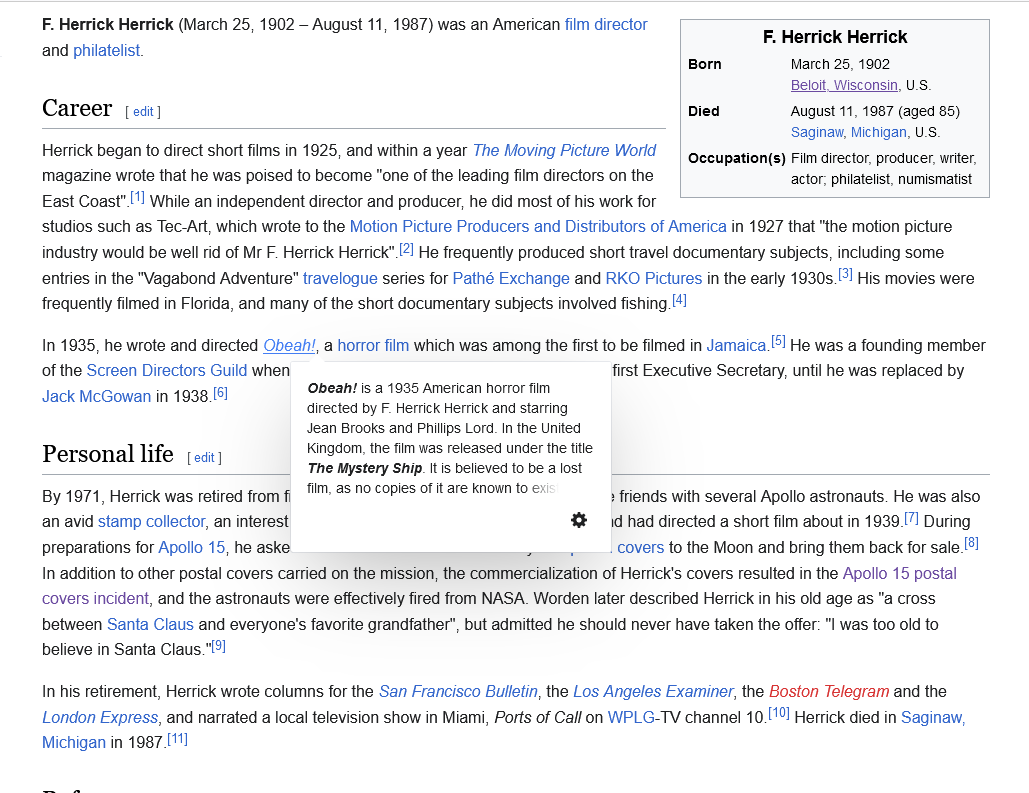1029x793 pixels.
Task: Open Beloit, Wisconsin link in infobox
Action: coord(844,85)
